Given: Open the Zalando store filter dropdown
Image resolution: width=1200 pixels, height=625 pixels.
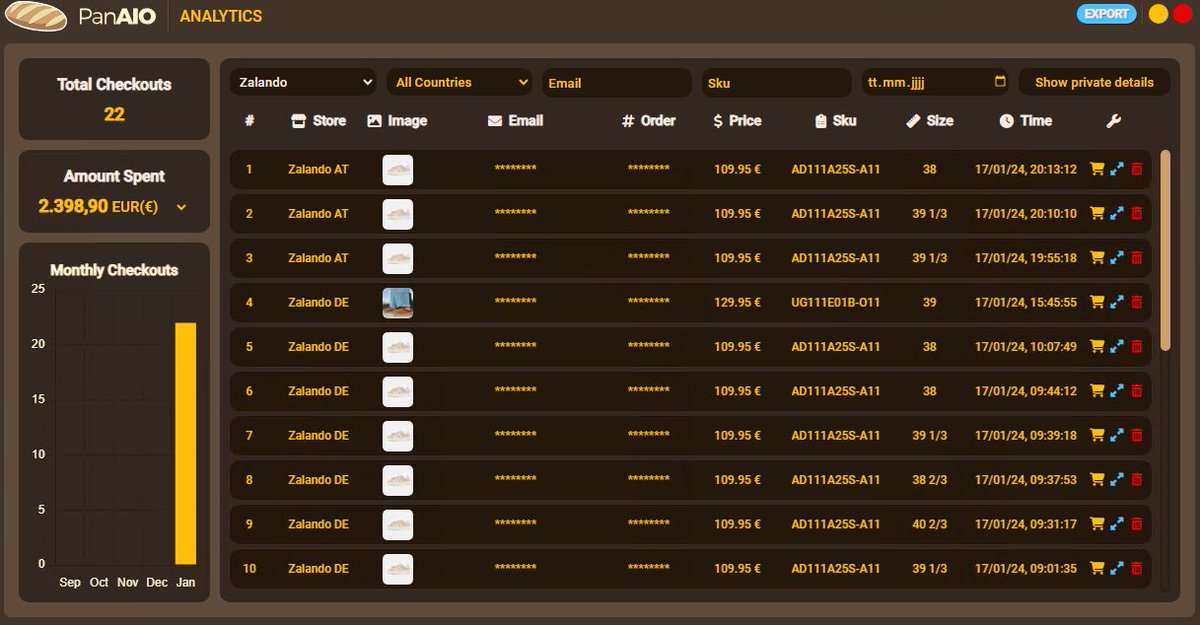Looking at the screenshot, I should [x=303, y=82].
